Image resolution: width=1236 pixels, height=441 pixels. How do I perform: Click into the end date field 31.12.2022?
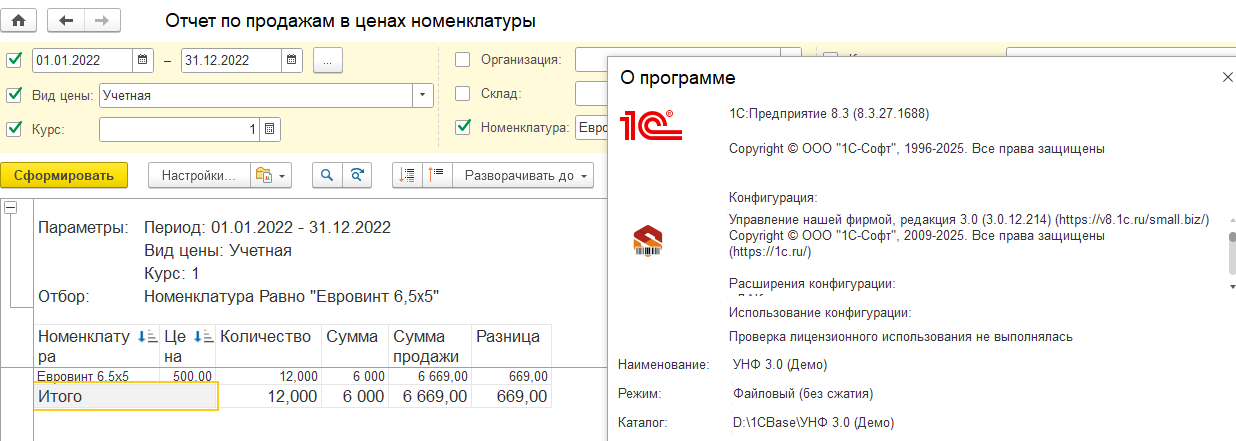point(232,60)
